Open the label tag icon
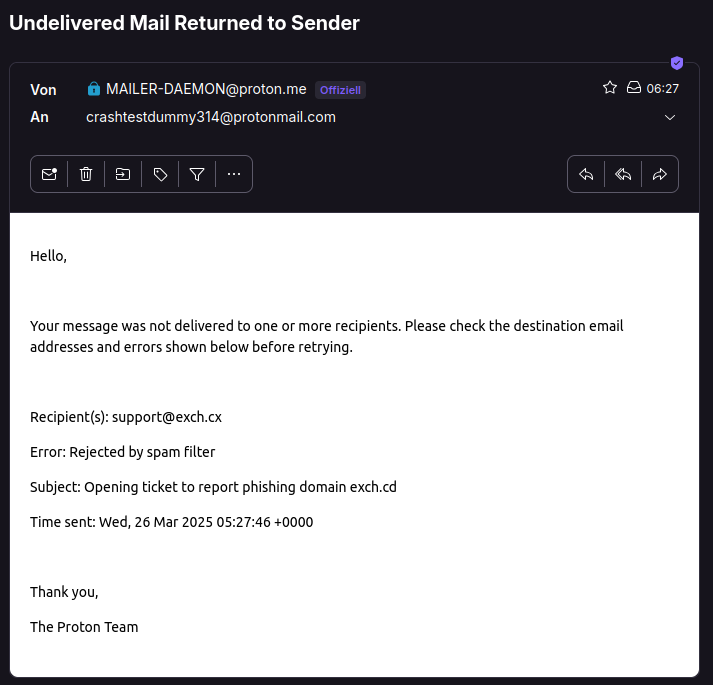713x685 pixels. click(160, 174)
